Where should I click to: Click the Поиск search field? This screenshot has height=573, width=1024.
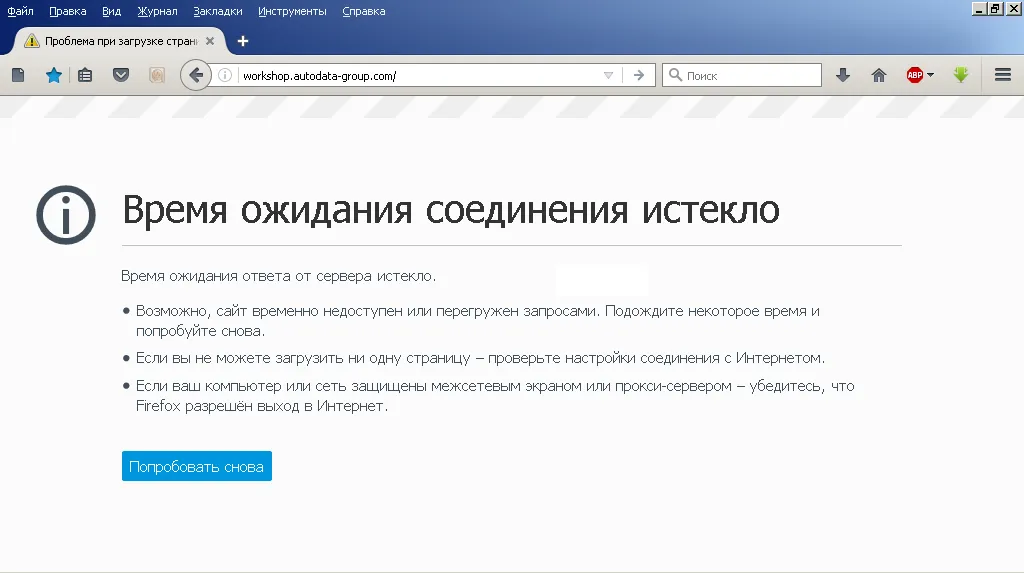(742, 75)
